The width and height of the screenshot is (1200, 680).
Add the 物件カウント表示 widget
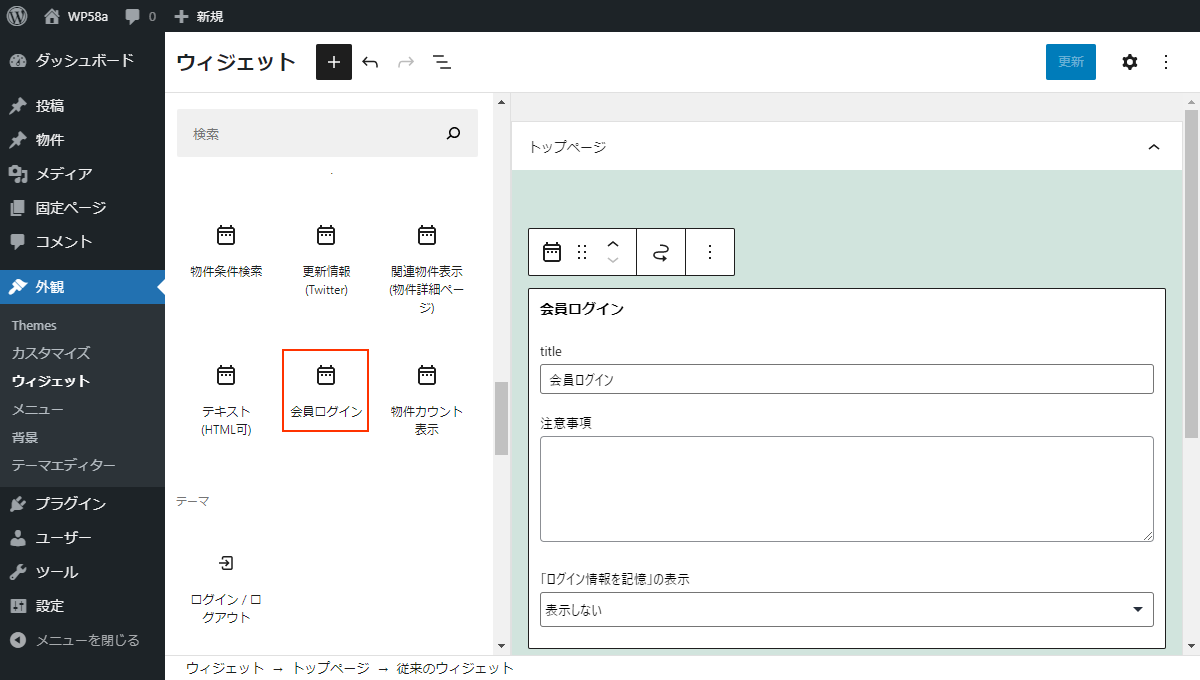click(426, 400)
